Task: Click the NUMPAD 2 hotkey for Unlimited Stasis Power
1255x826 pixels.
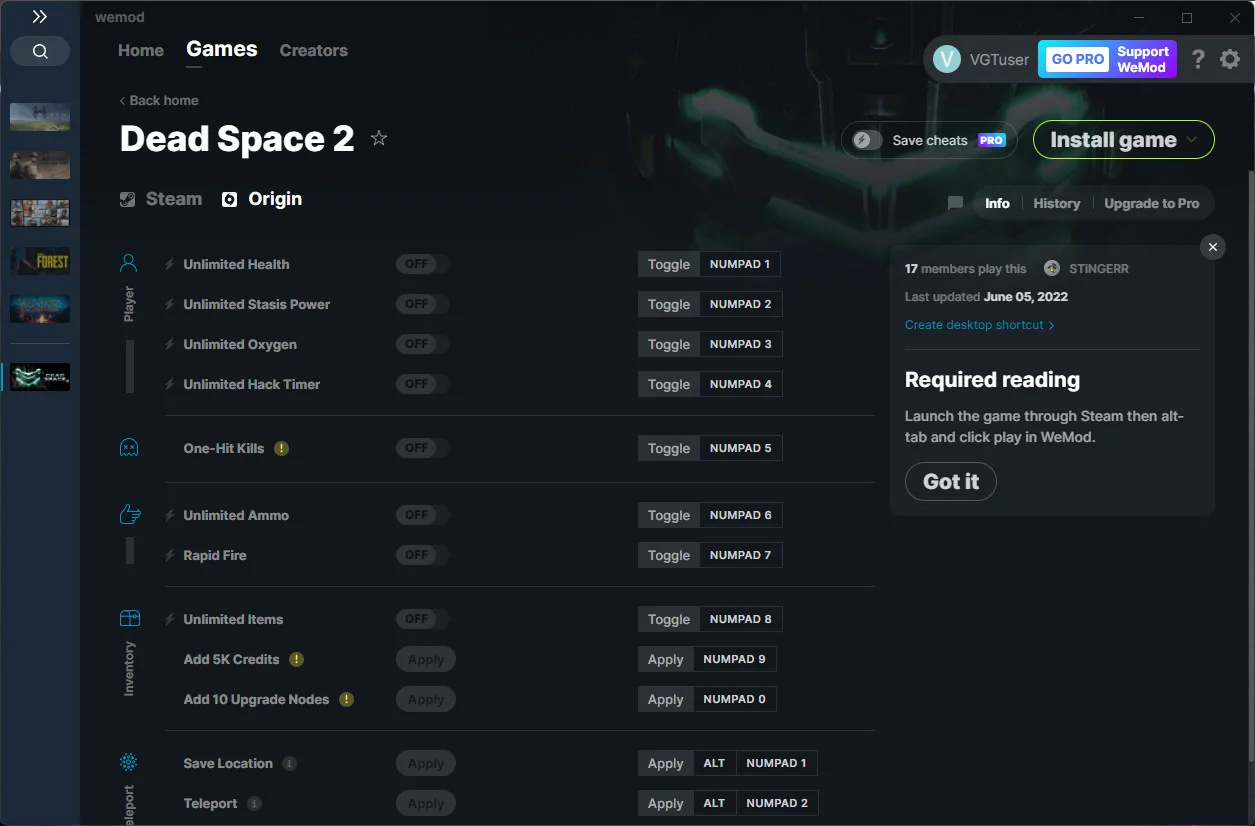Action: click(741, 304)
